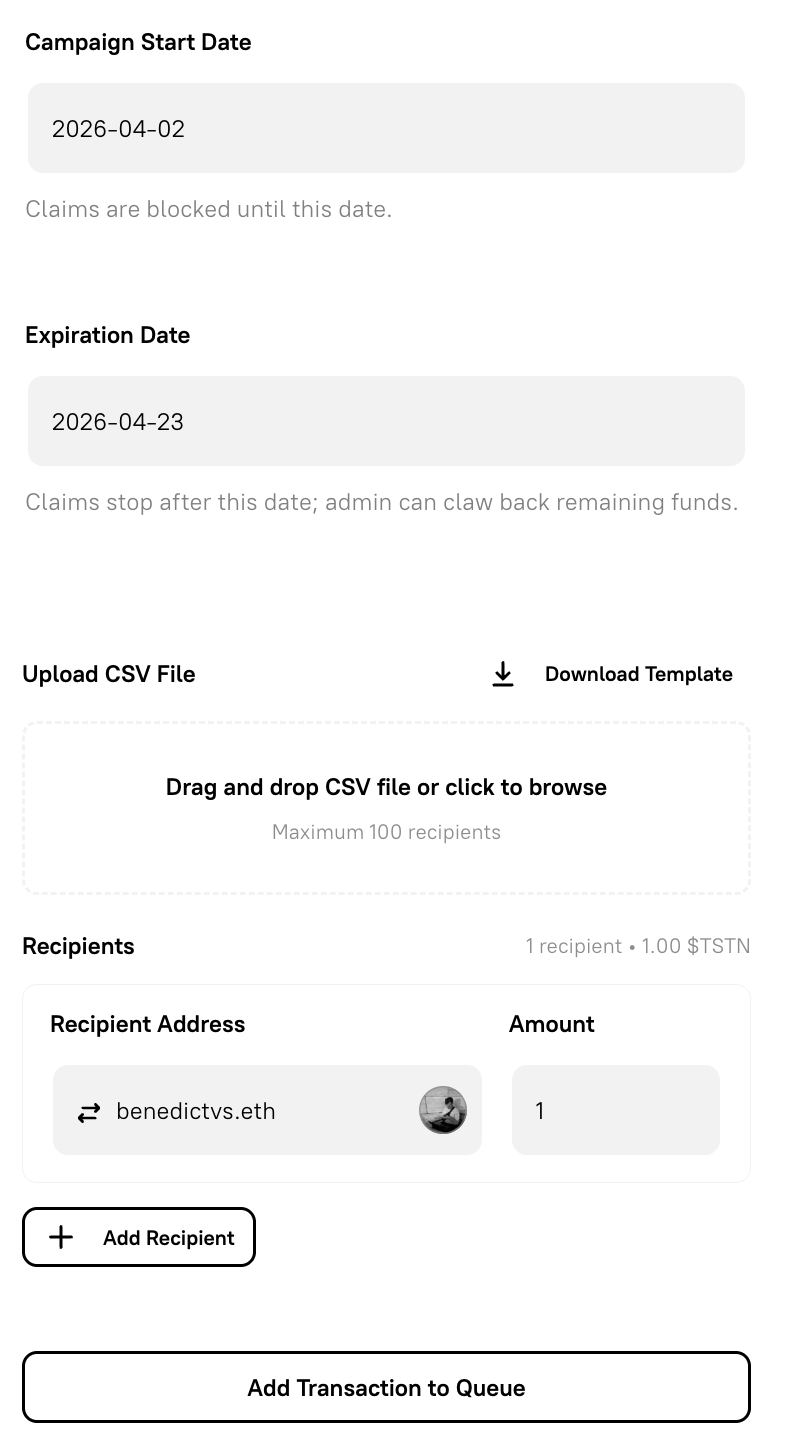This screenshot has height=1444, width=808.
Task: Click the Recipients section heading
Action: pos(78,946)
